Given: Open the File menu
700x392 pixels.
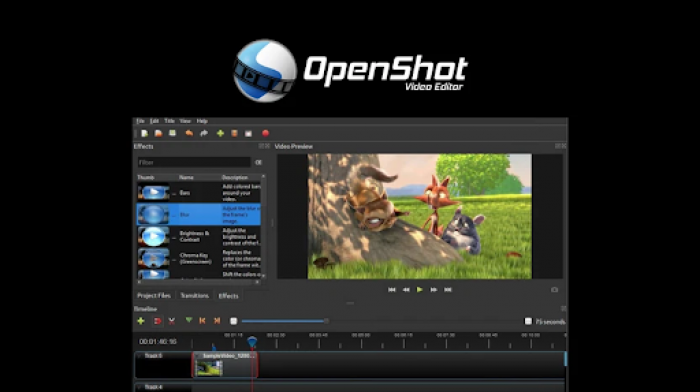Looking at the screenshot, I should [x=140, y=121].
